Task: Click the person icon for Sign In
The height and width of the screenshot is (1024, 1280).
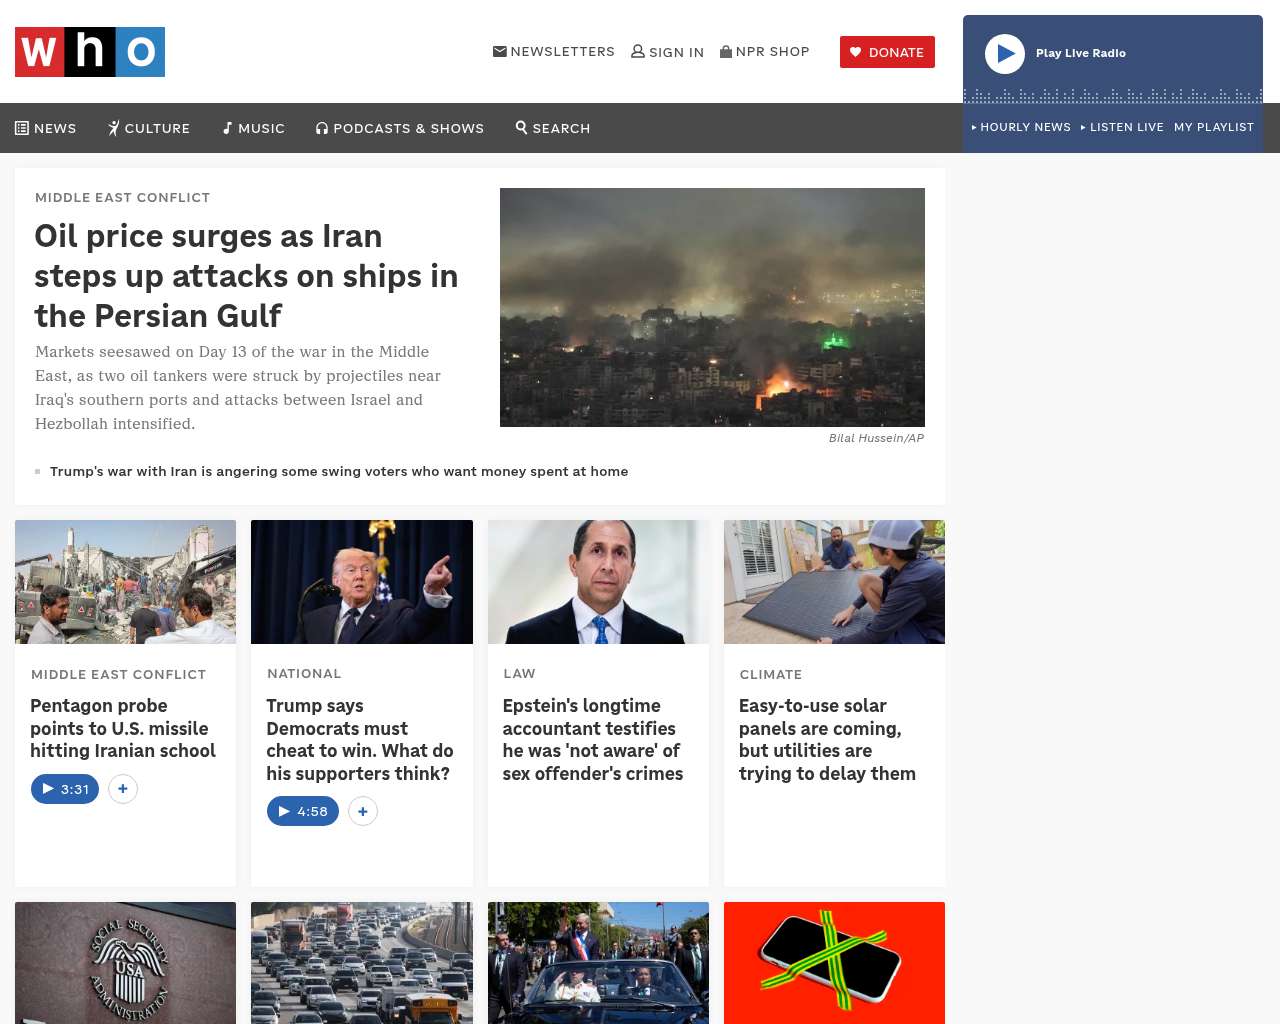Action: [638, 51]
